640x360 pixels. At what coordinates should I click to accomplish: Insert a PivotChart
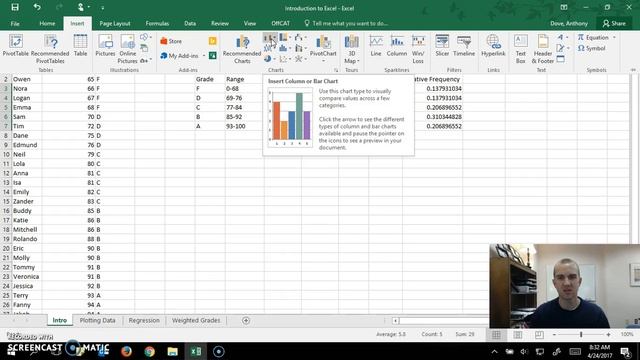click(x=323, y=49)
